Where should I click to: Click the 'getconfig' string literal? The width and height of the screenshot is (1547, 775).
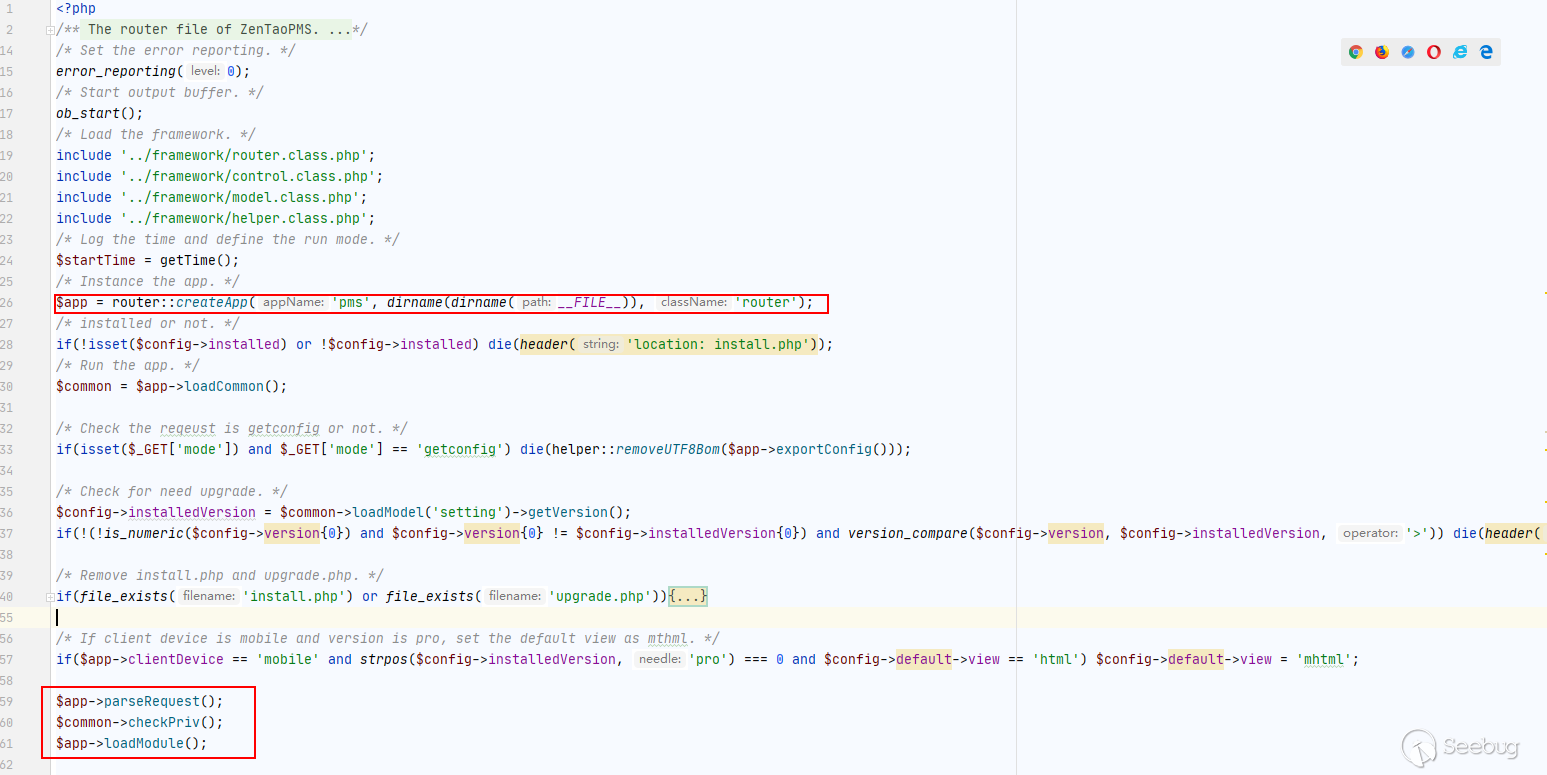click(x=460, y=449)
